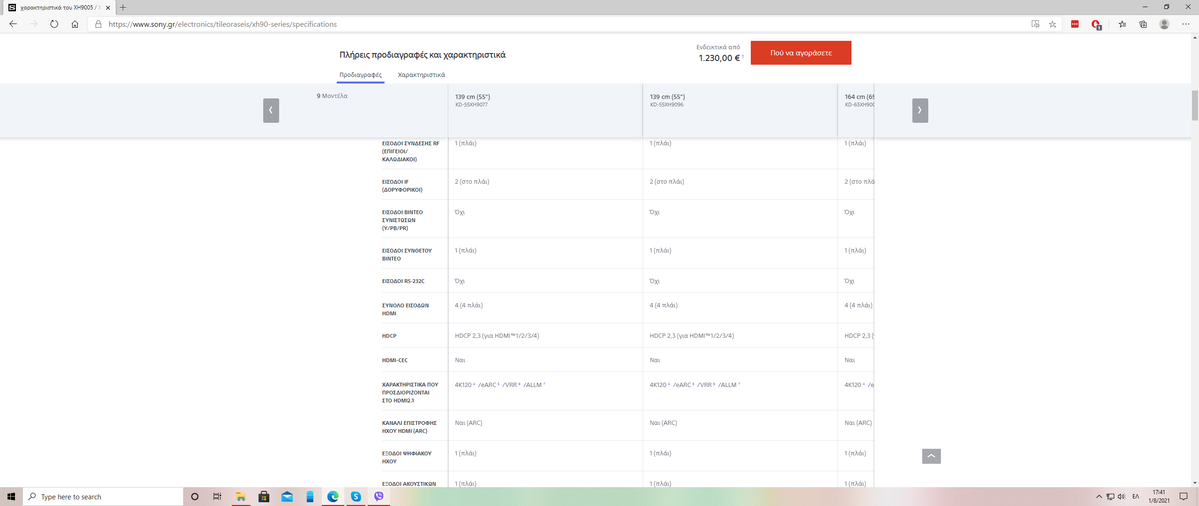Click the Windows taskbar search box

100,497
